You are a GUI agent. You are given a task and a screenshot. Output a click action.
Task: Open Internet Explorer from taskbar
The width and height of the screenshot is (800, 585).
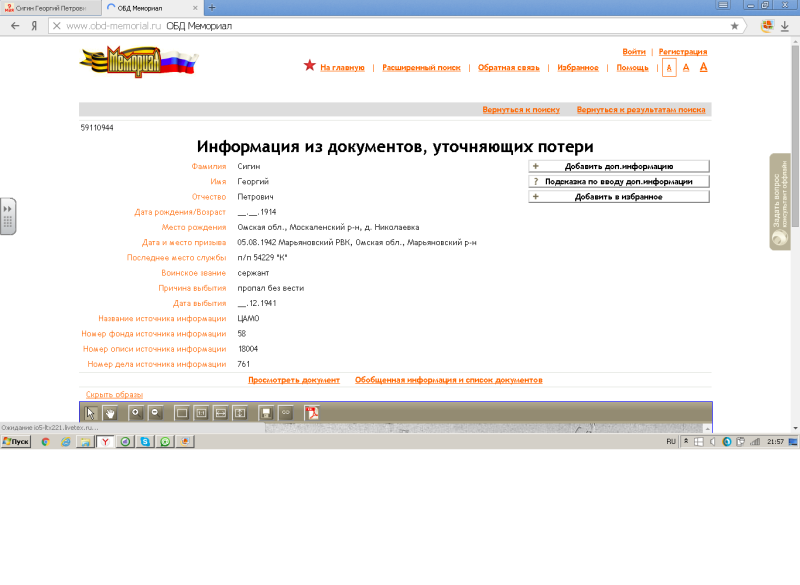tap(65, 442)
